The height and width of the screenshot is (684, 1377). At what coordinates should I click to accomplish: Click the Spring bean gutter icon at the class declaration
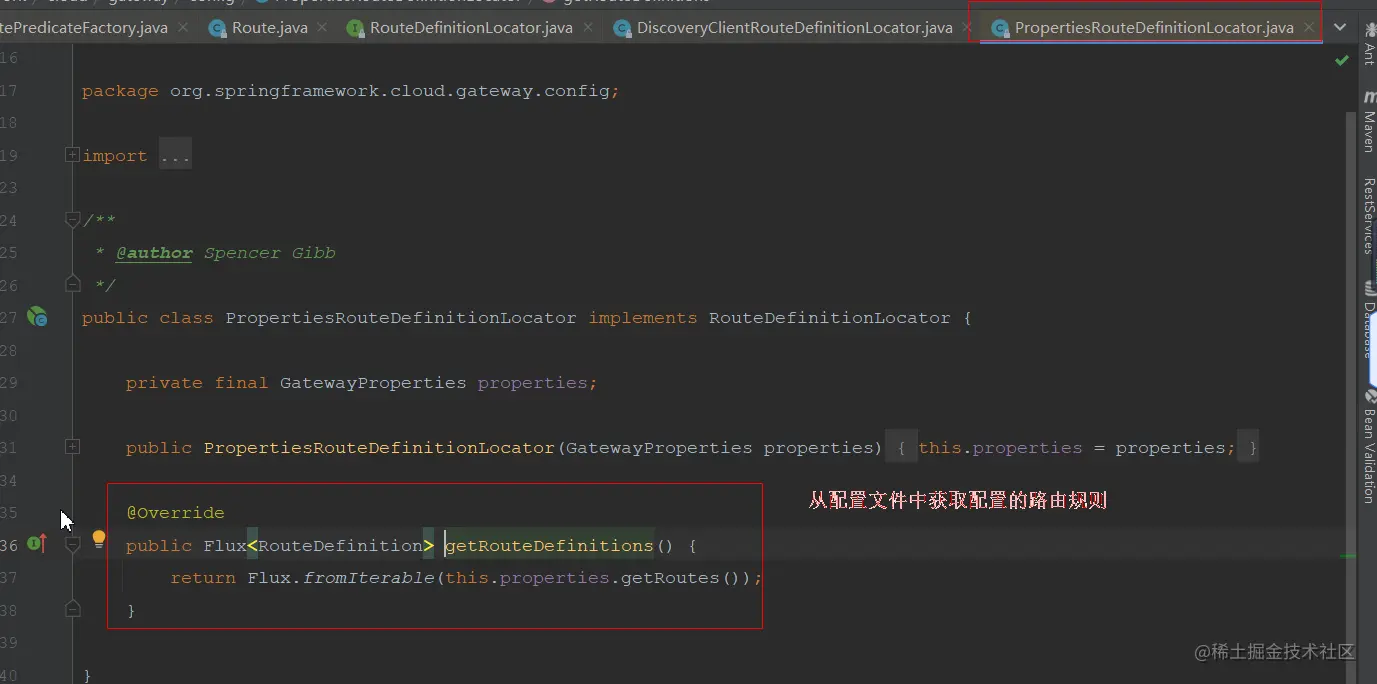[x=37, y=317]
